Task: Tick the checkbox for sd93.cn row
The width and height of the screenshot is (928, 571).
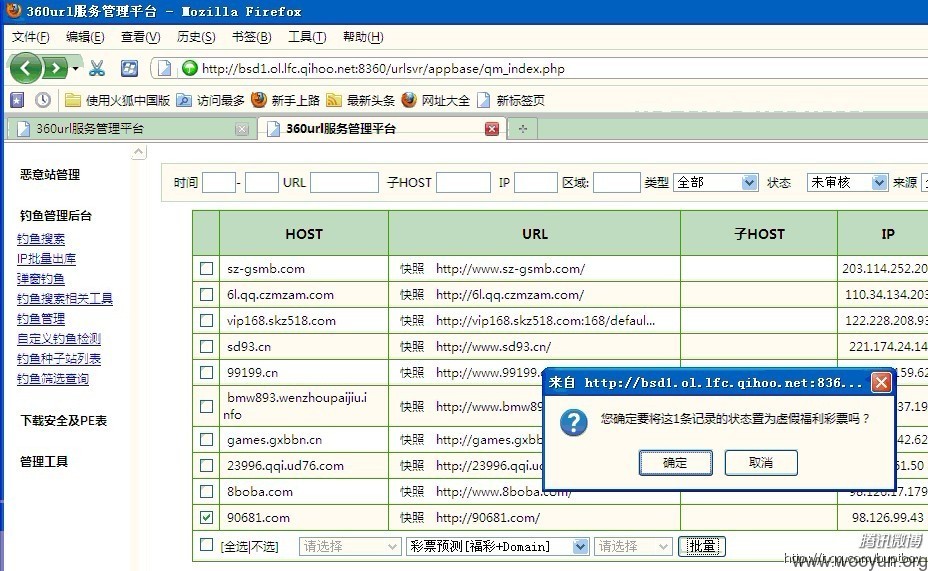Action: point(206,346)
